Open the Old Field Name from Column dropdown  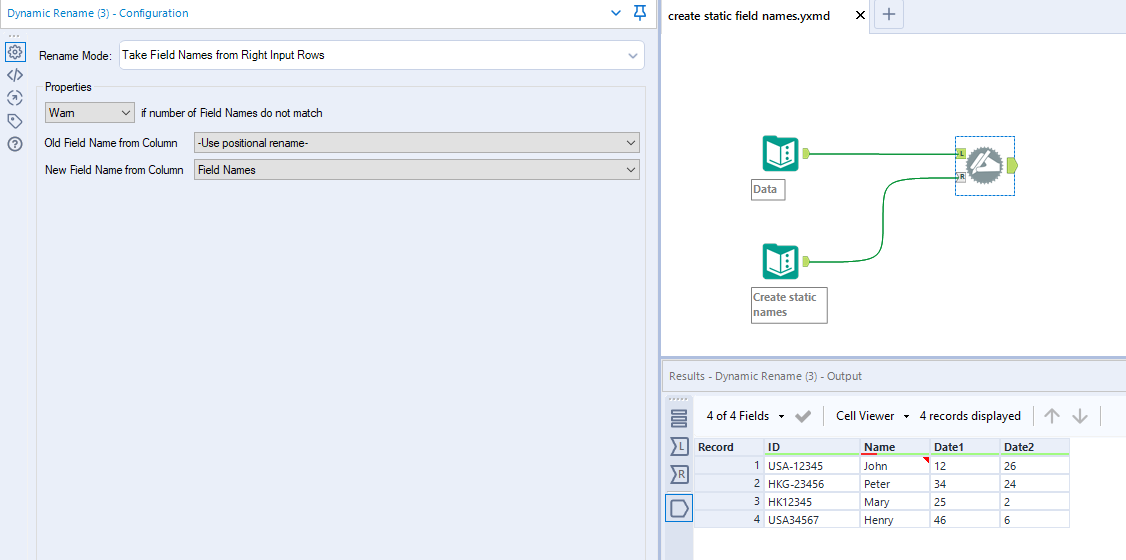417,143
